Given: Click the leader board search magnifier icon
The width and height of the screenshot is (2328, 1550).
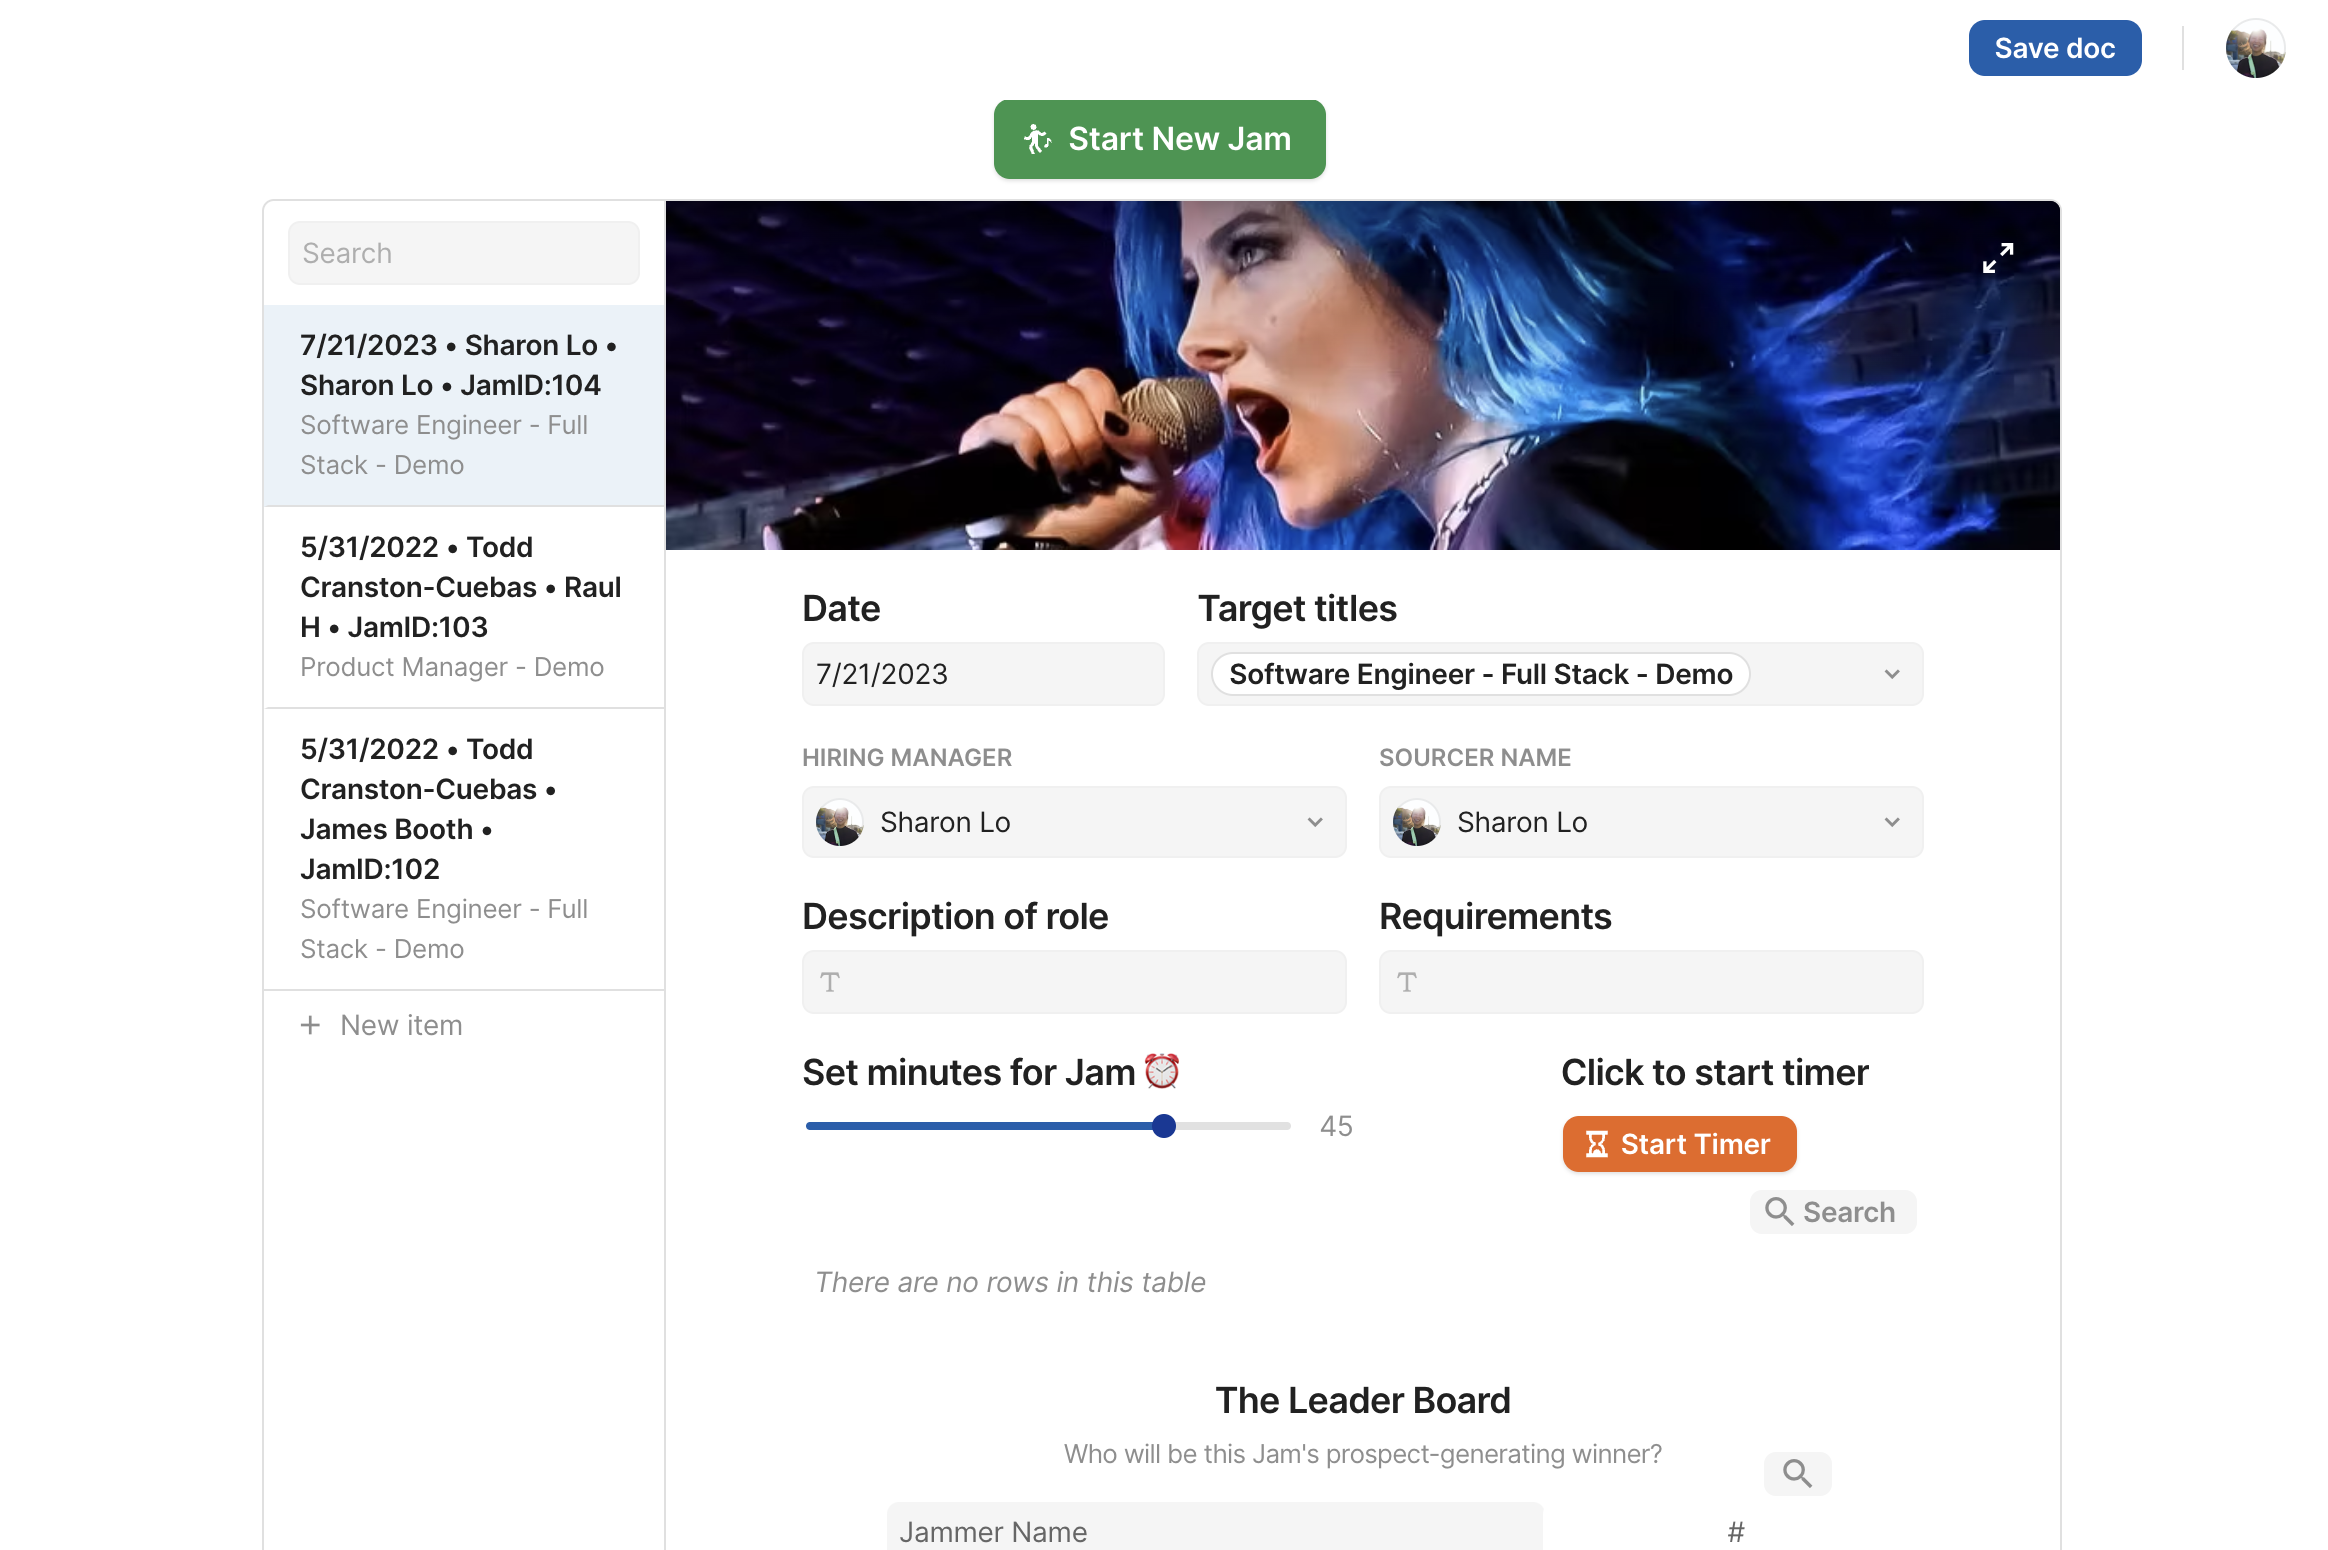Looking at the screenshot, I should click(1797, 1473).
